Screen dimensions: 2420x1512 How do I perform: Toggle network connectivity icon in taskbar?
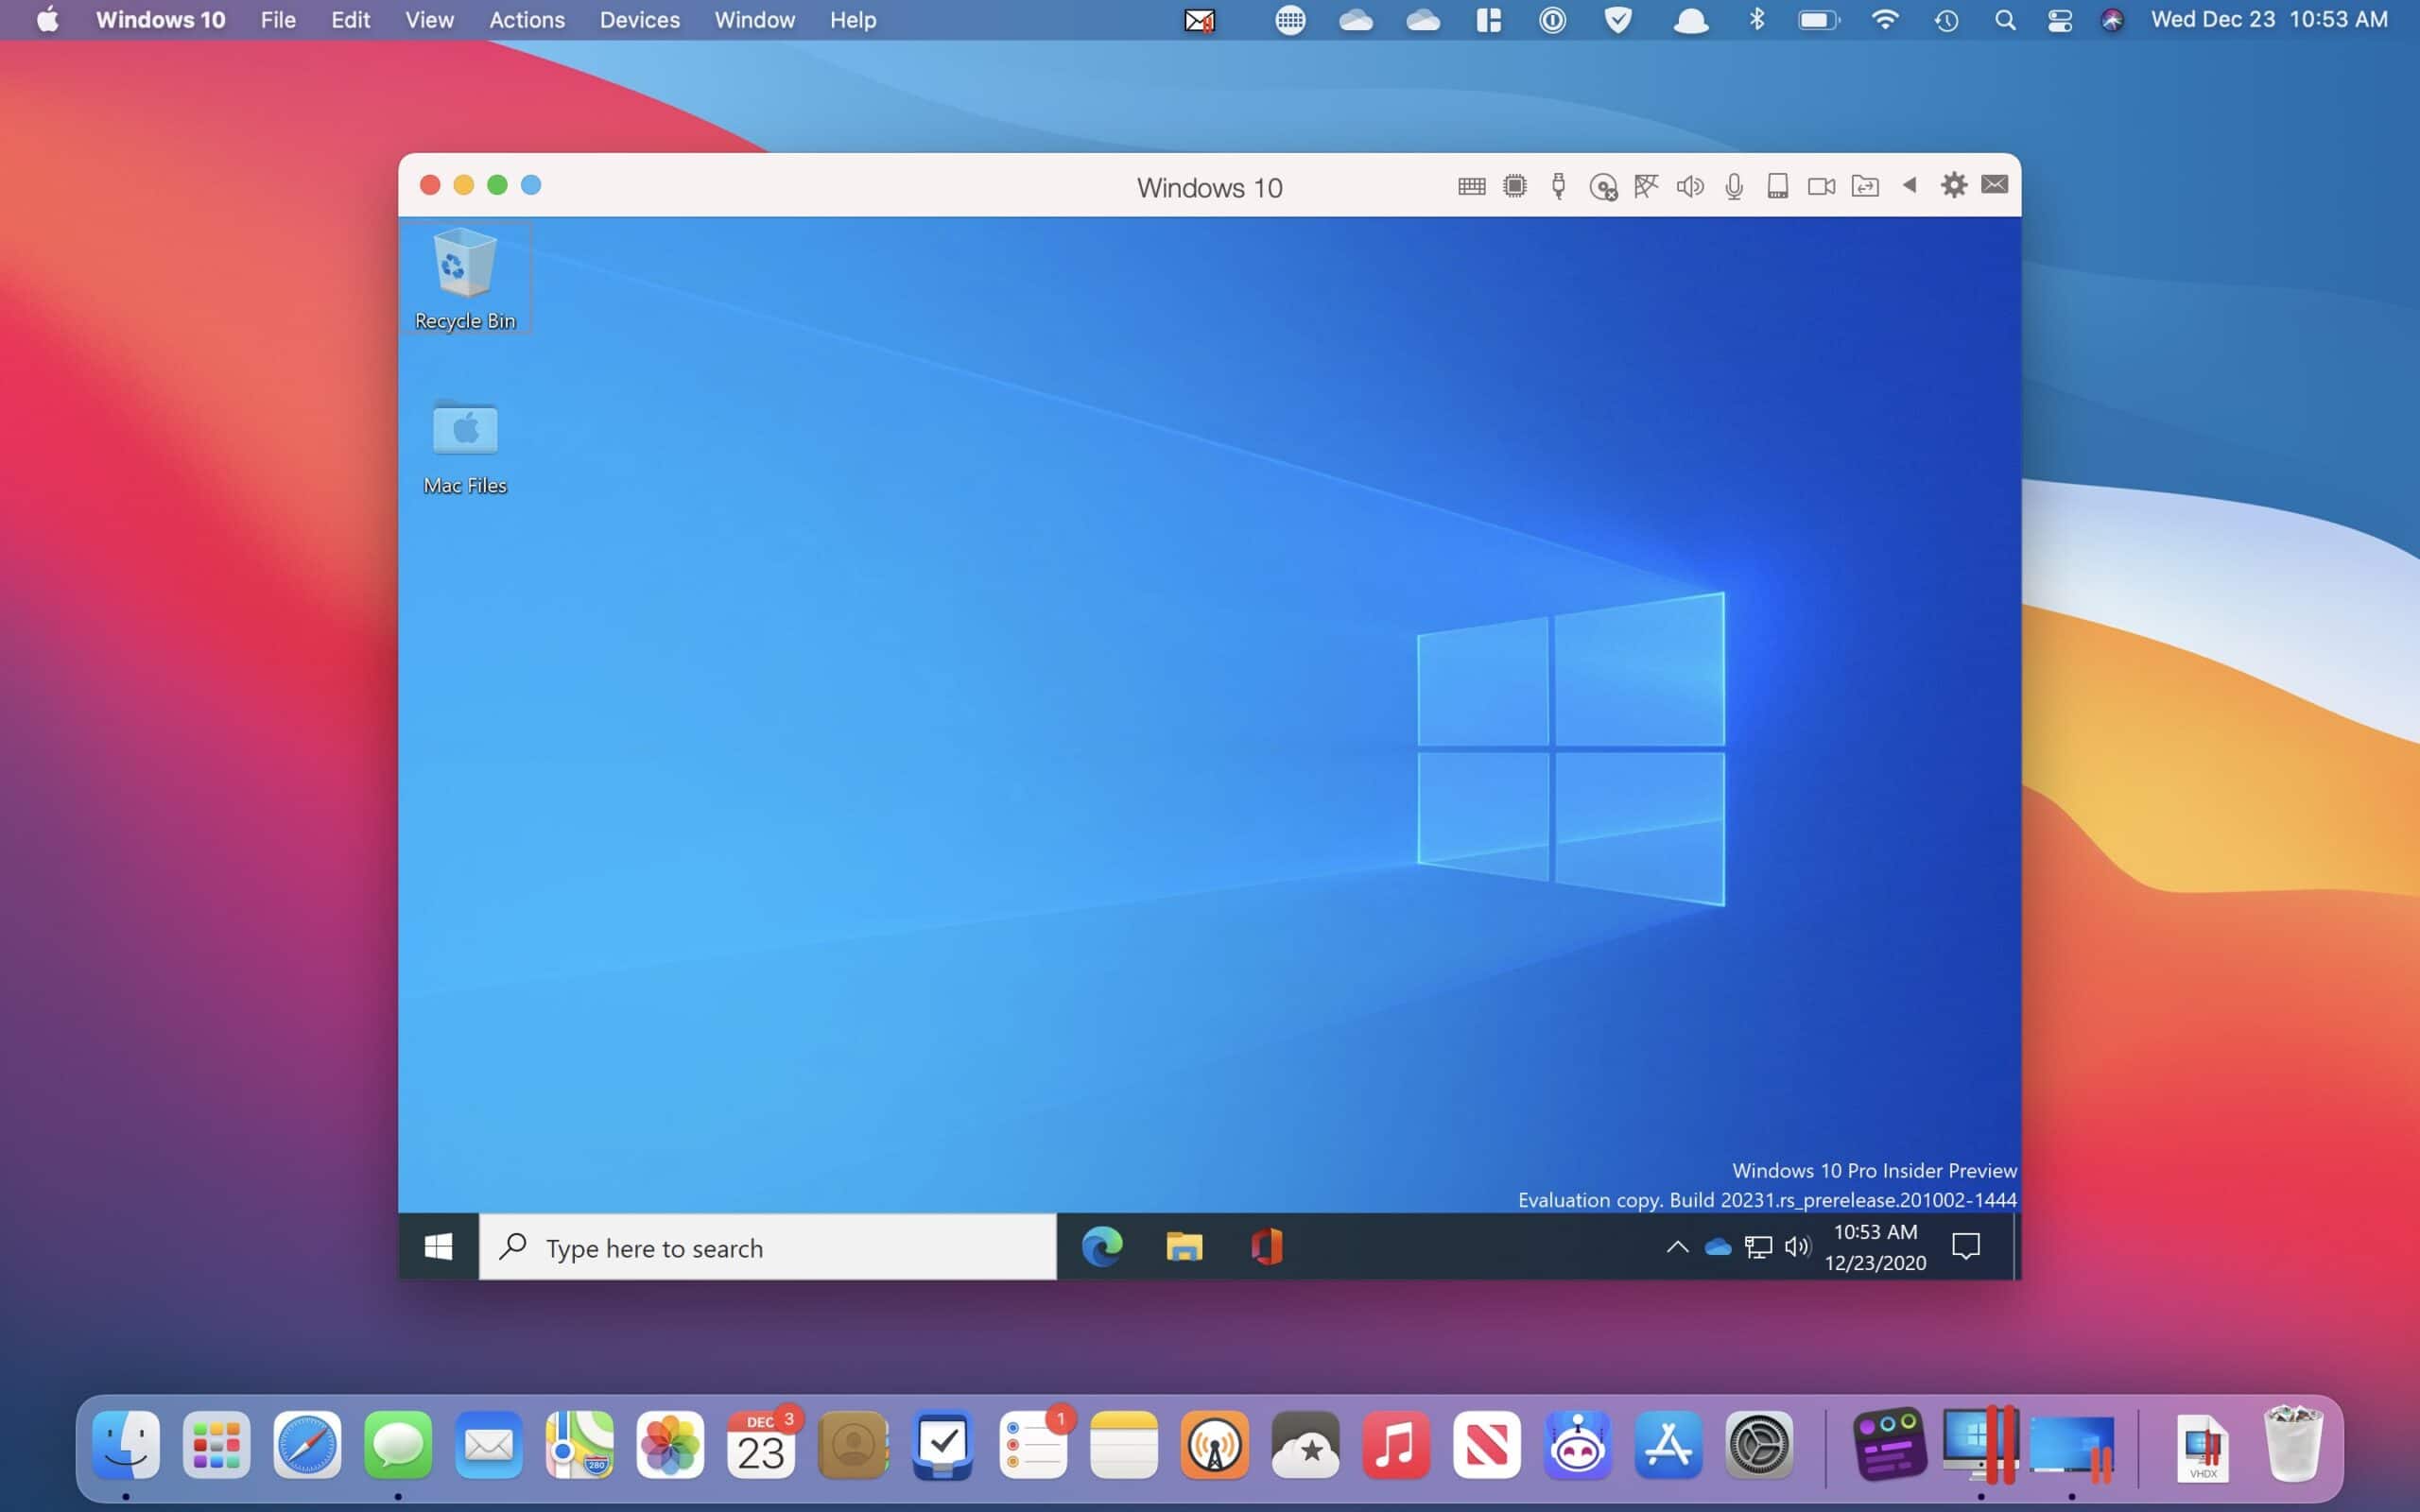[1756, 1246]
